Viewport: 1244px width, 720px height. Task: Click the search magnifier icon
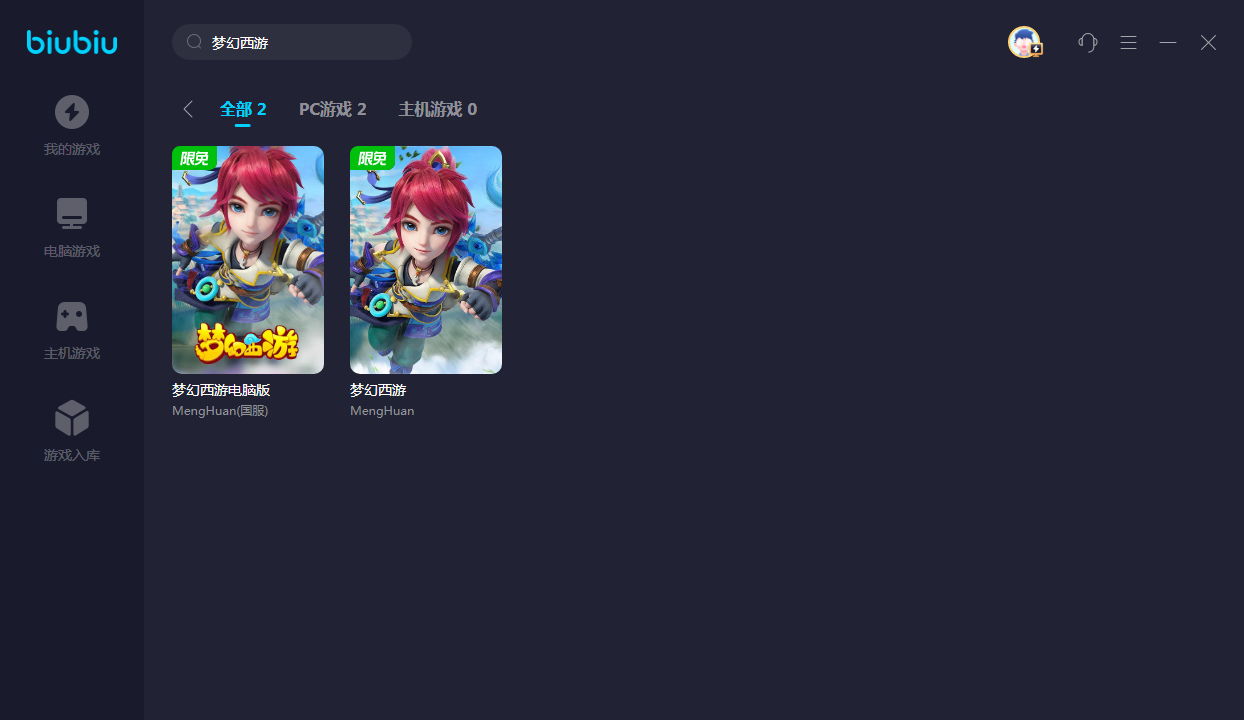195,42
